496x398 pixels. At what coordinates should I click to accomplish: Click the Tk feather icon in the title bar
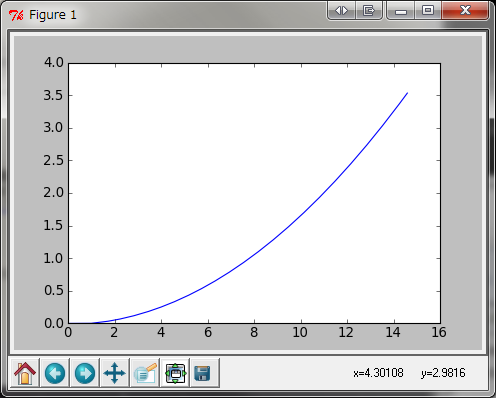pos(16,15)
